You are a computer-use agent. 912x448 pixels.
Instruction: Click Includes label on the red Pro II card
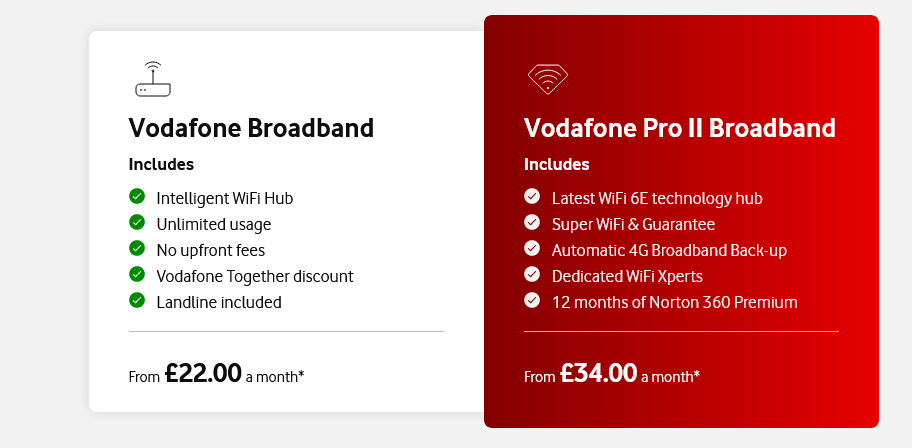pos(557,165)
